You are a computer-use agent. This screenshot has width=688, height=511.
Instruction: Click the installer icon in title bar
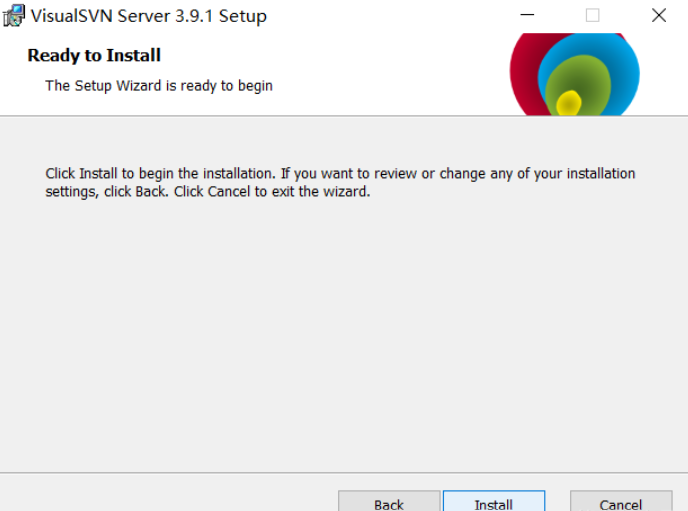point(14,15)
